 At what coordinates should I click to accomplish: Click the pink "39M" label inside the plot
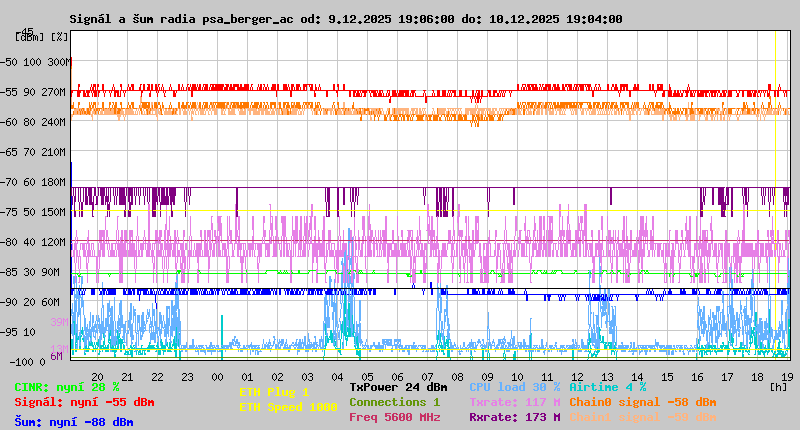59,322
